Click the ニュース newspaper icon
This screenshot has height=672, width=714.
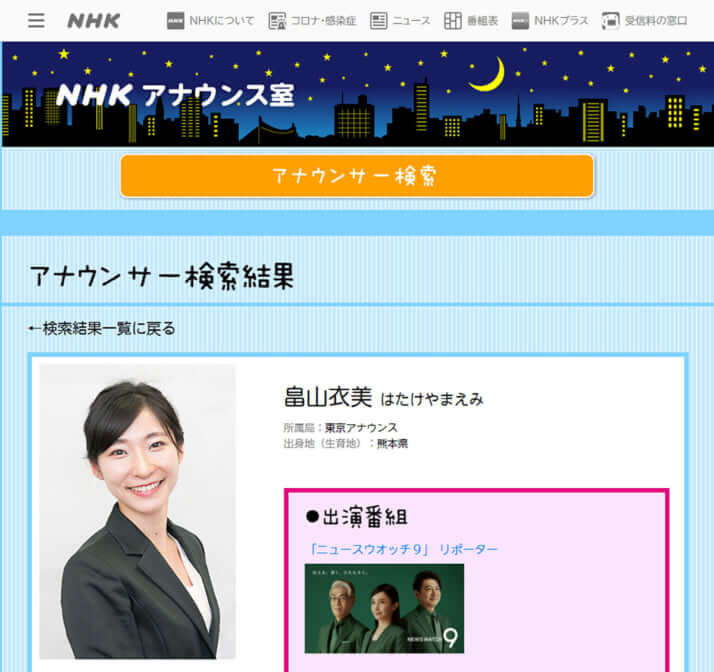pos(378,20)
